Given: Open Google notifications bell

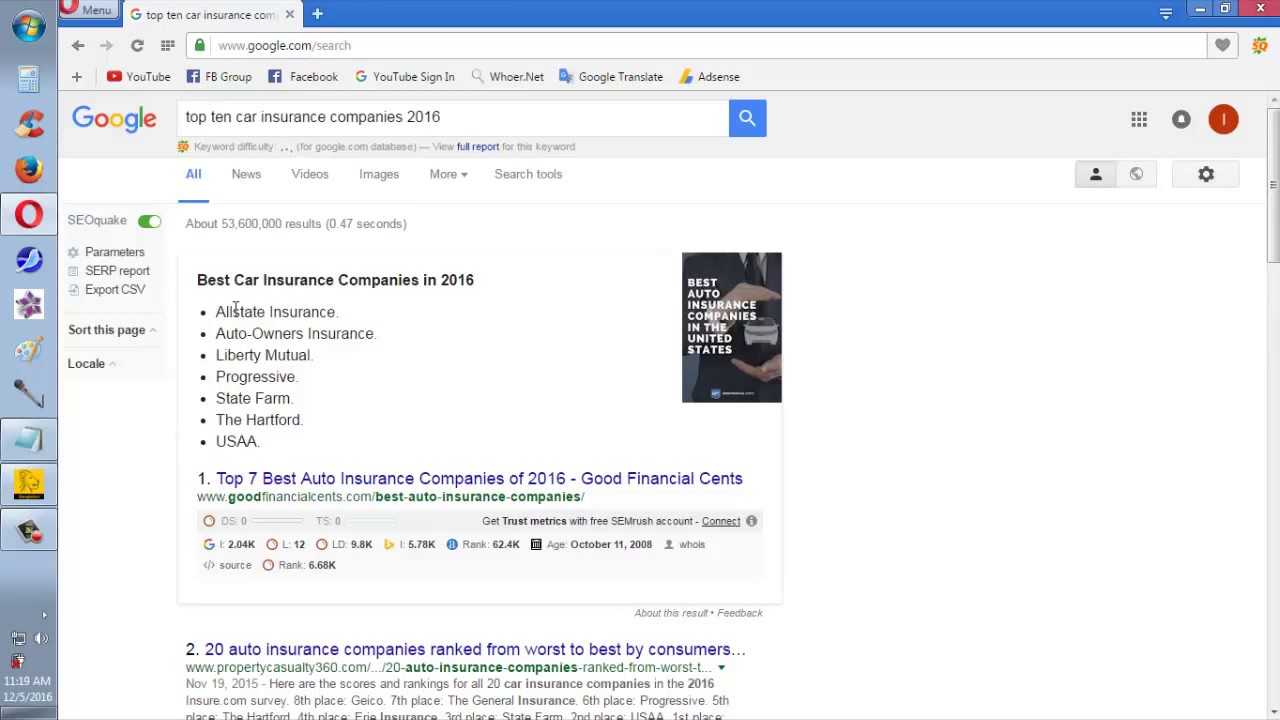Looking at the screenshot, I should [x=1181, y=119].
